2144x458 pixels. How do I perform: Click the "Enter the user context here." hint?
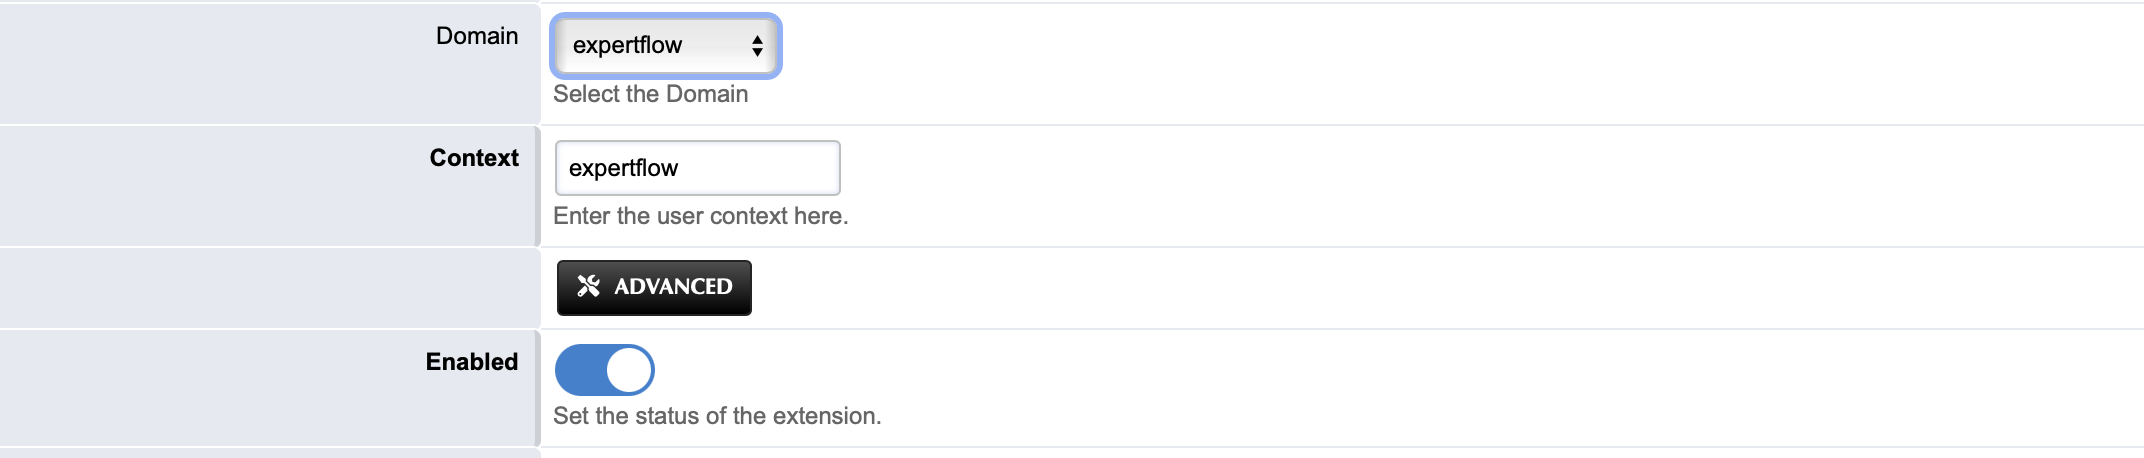[700, 216]
